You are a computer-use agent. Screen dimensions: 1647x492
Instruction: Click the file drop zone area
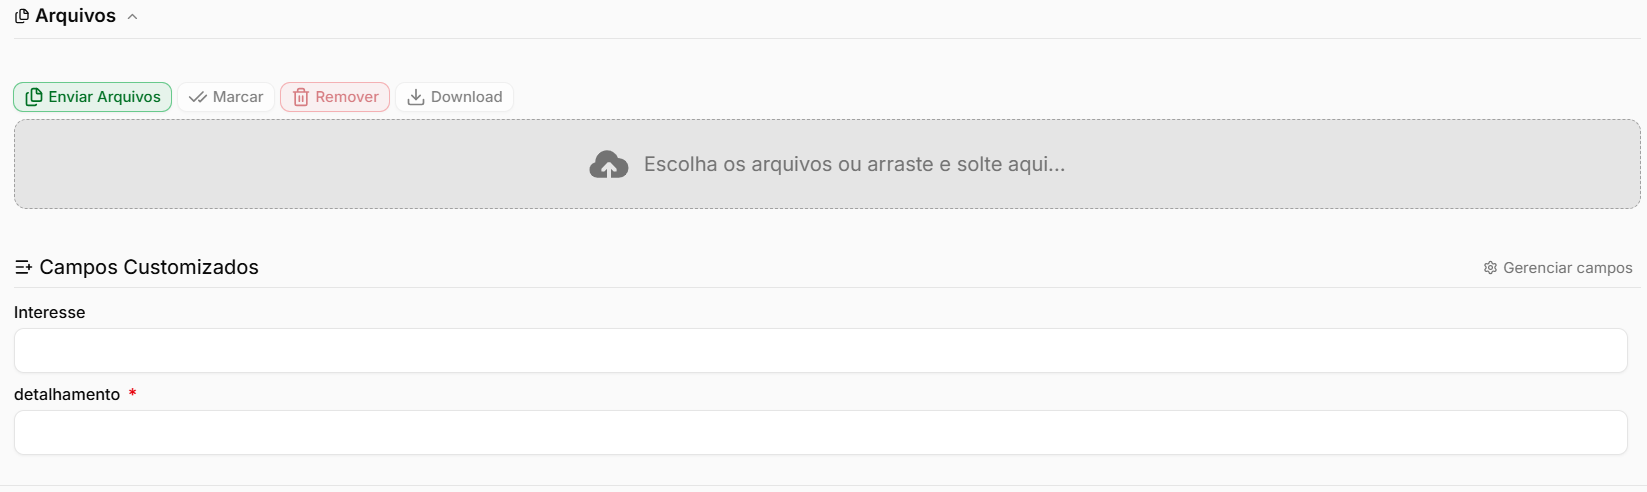[827, 164]
